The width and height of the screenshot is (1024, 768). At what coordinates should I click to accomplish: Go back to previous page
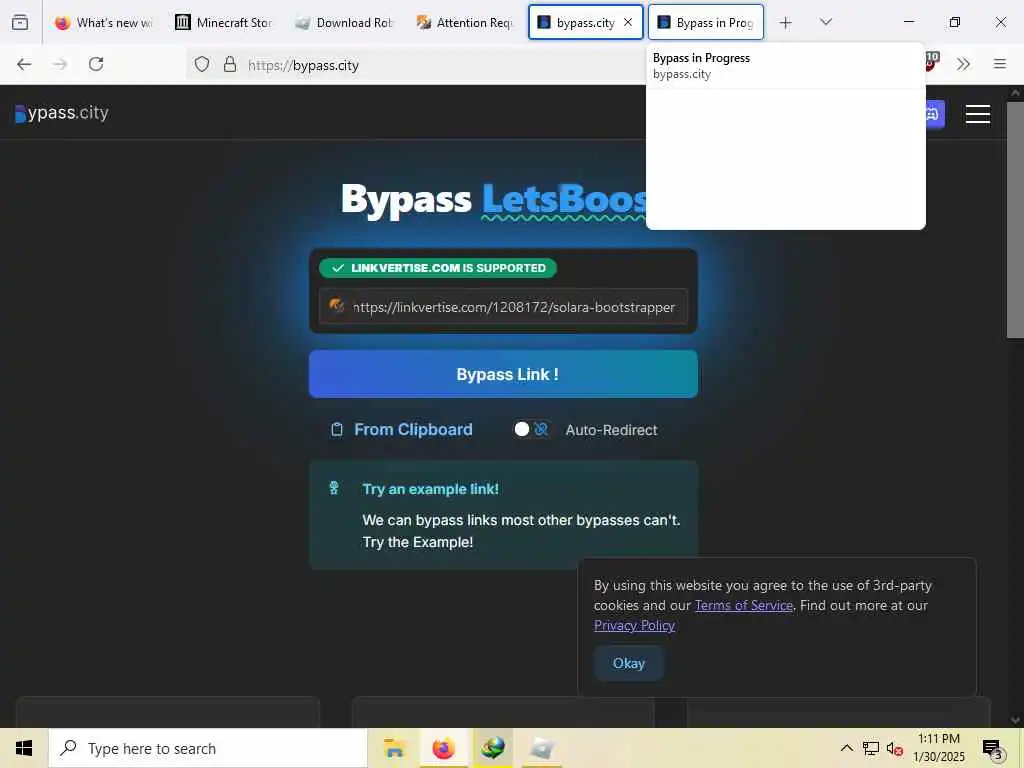tap(24, 64)
